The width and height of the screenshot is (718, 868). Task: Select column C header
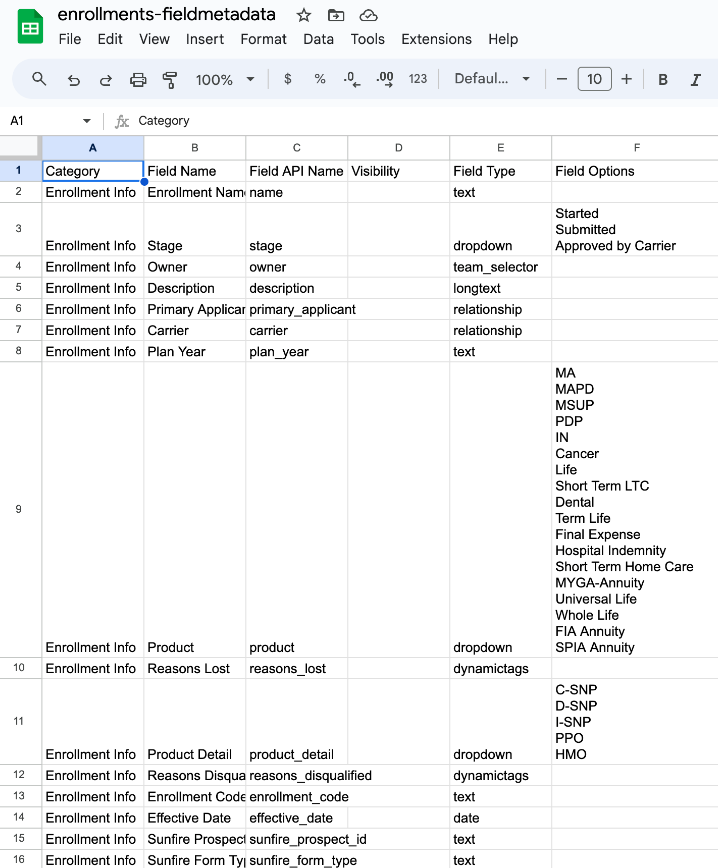tap(297, 148)
